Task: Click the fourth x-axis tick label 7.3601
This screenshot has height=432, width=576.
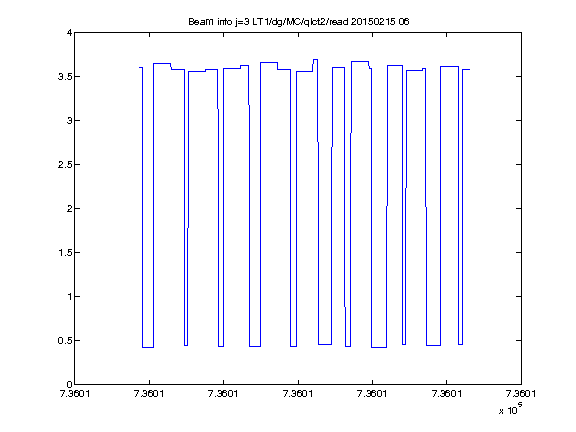Action: click(x=298, y=394)
